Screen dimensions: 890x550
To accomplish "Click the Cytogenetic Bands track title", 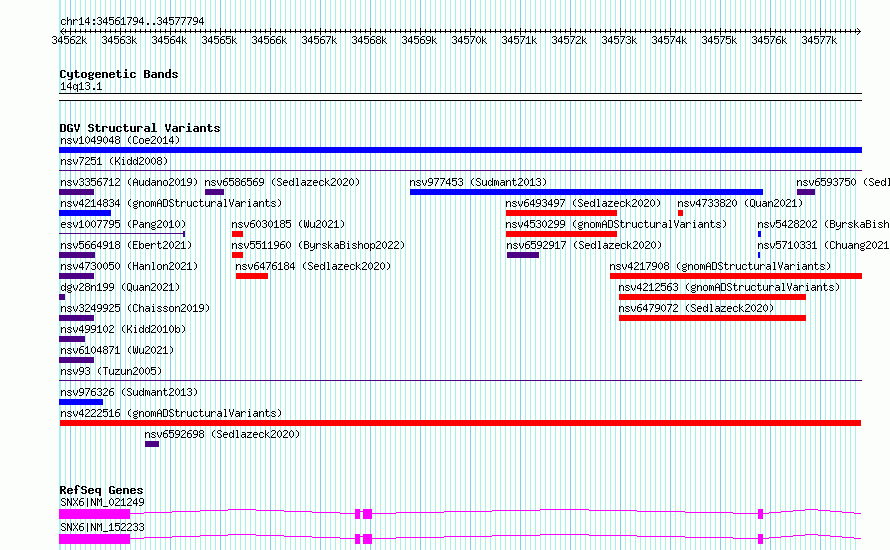I will pos(119,74).
